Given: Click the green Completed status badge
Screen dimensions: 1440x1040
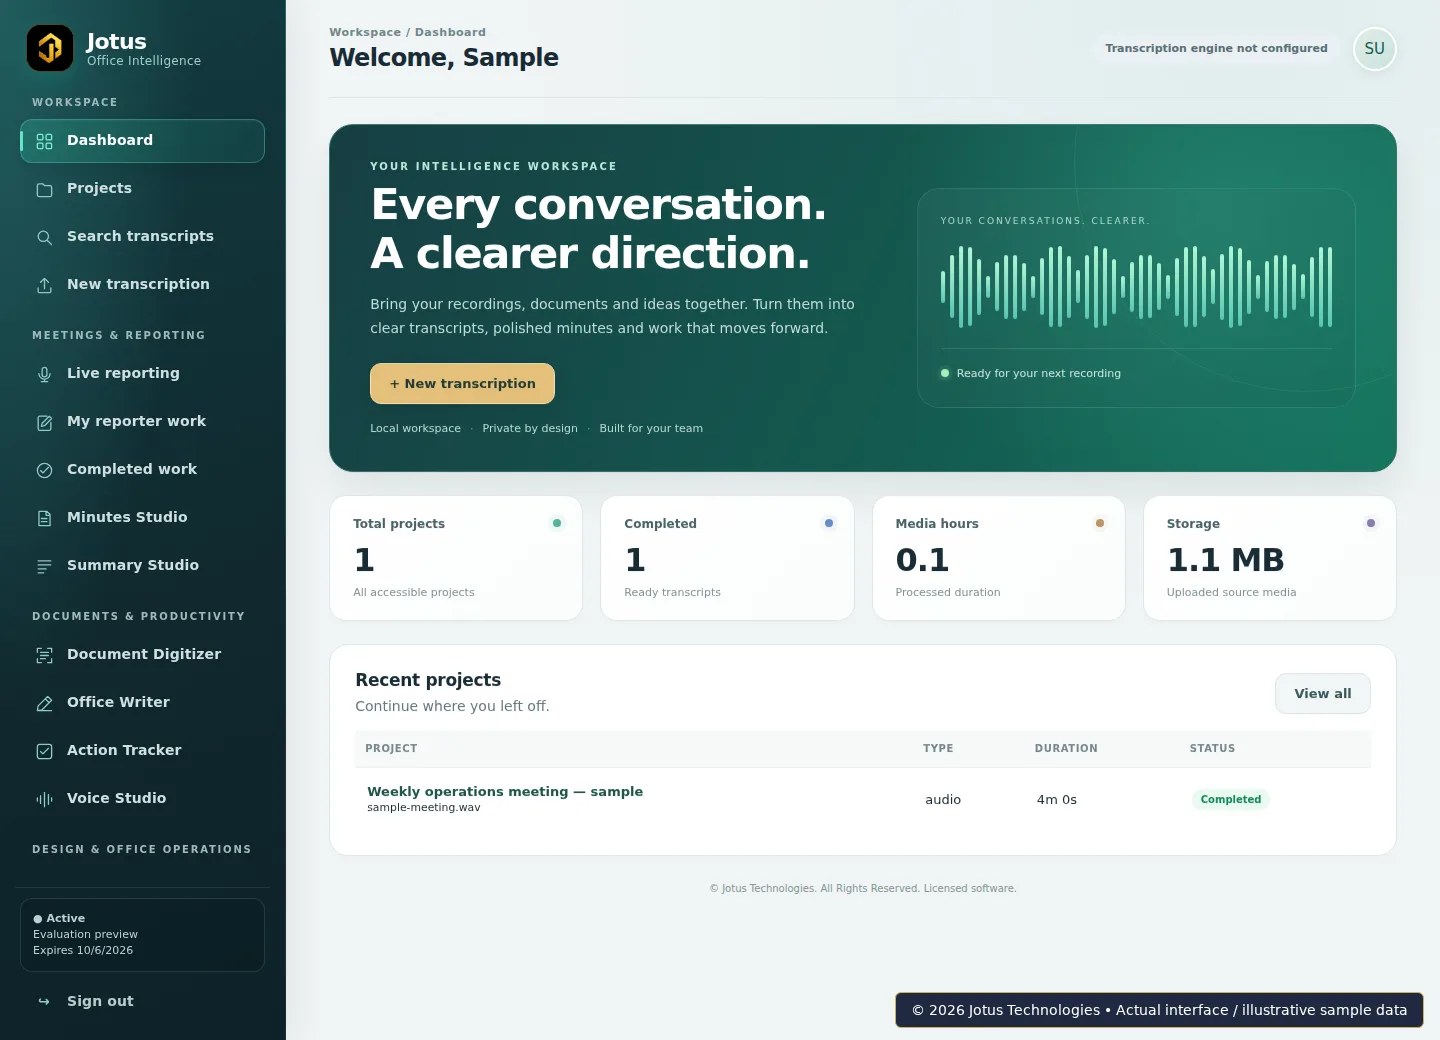Looking at the screenshot, I should coord(1231,799).
